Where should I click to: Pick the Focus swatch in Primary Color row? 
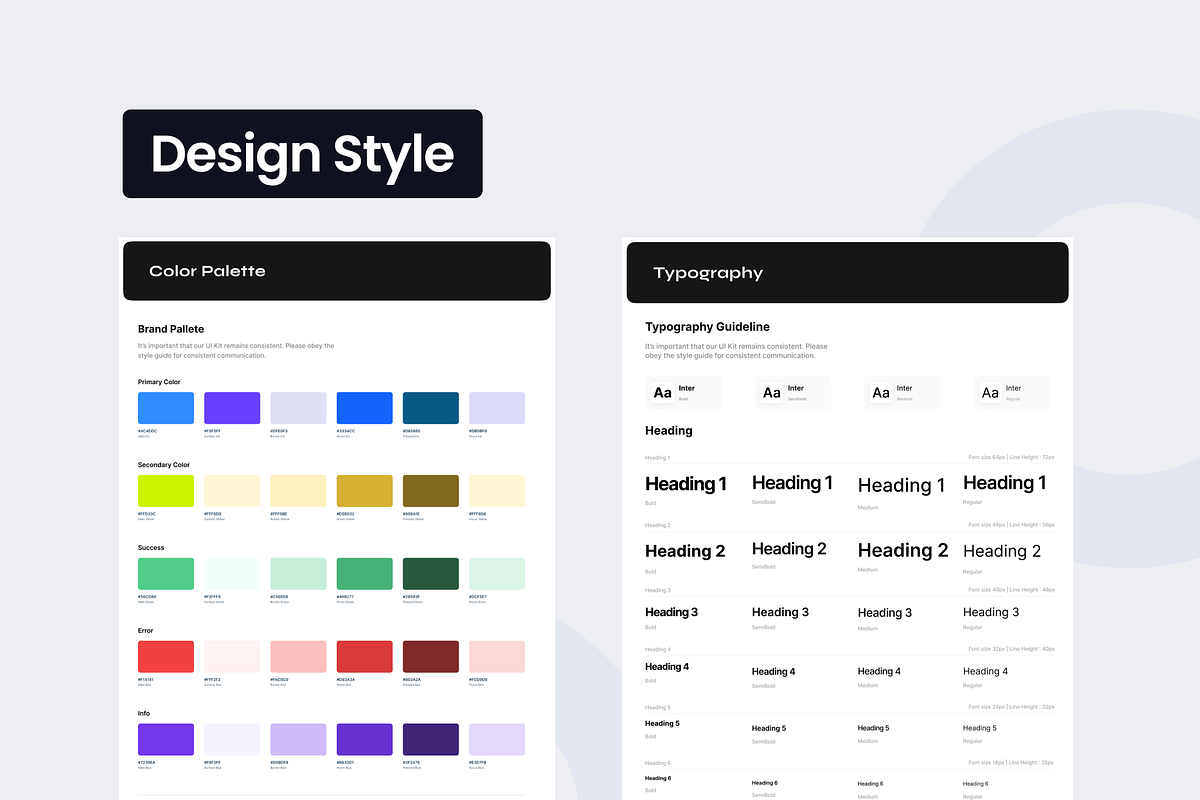497,408
